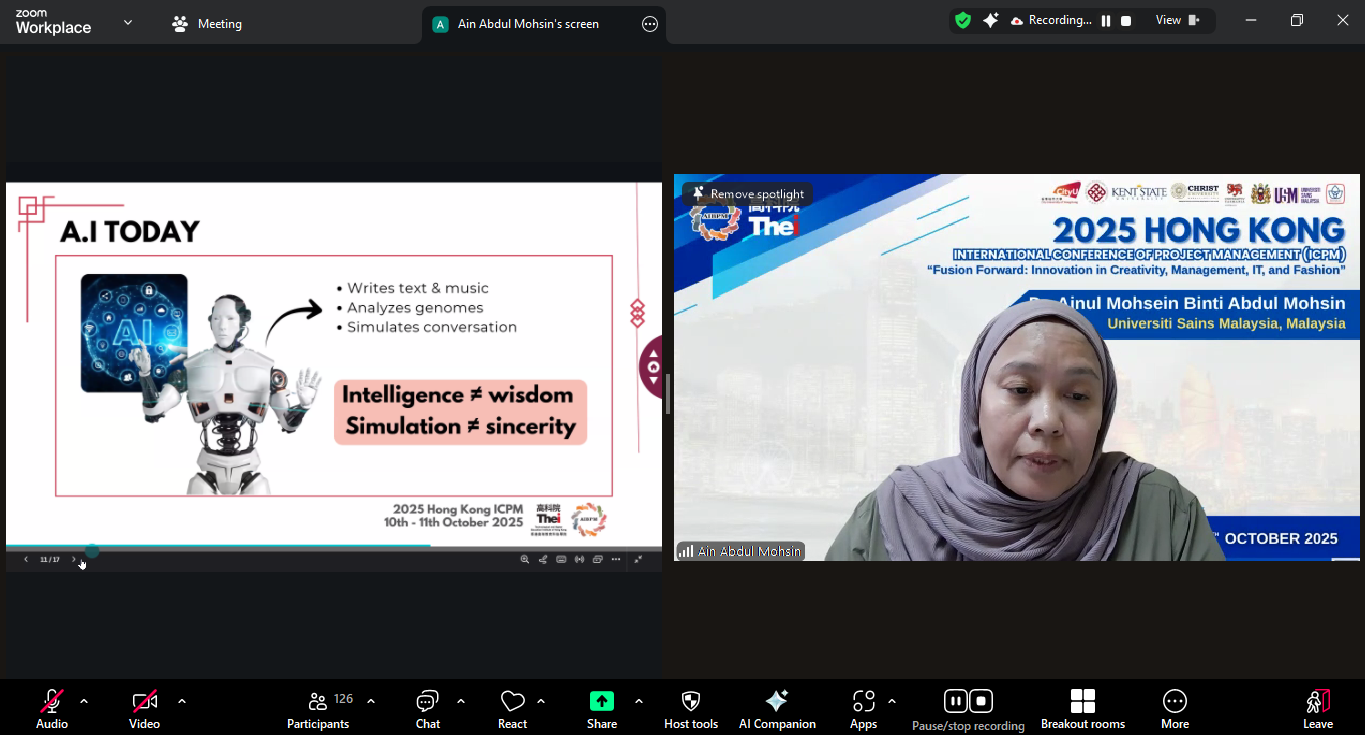Select Ain Abdul Mohsin's screen tab
Screen dimensions: 1365x735
pos(527,24)
